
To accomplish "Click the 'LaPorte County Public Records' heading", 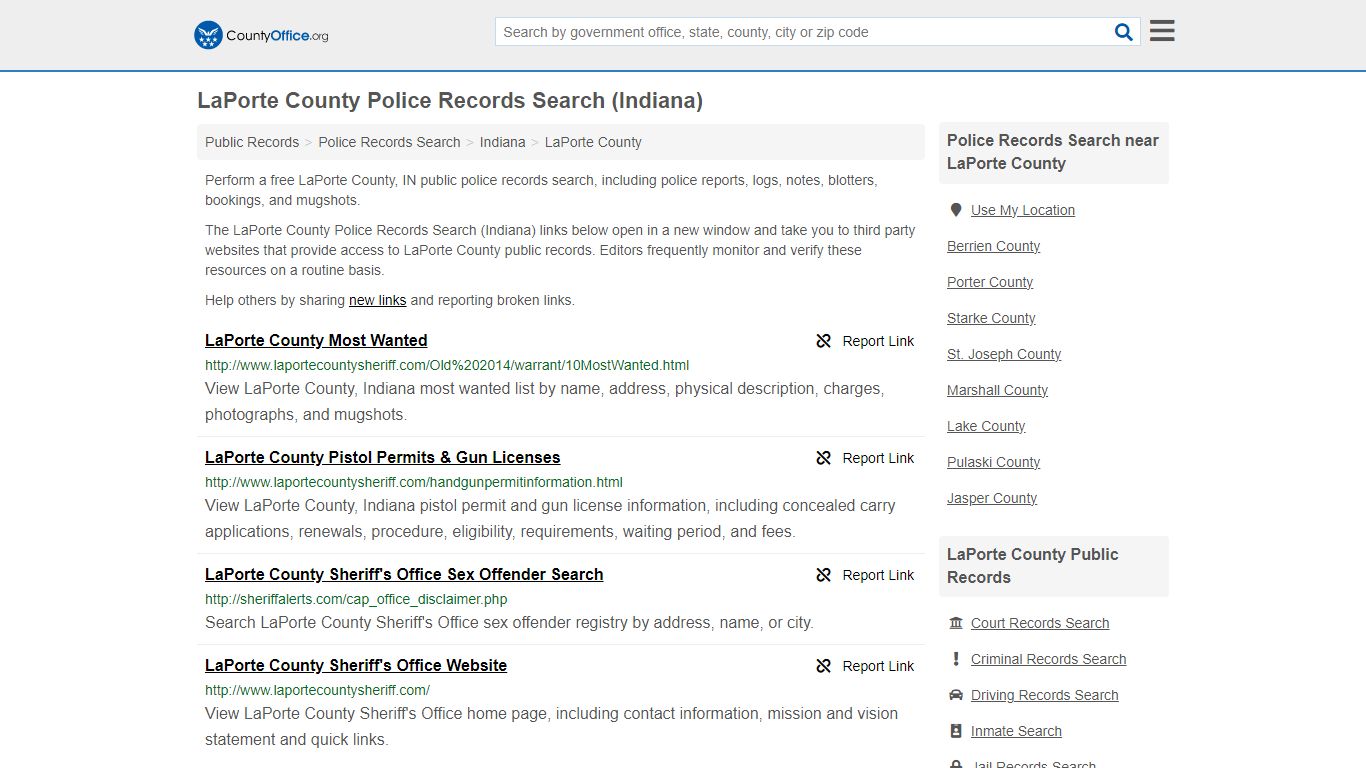I will [x=1032, y=566].
